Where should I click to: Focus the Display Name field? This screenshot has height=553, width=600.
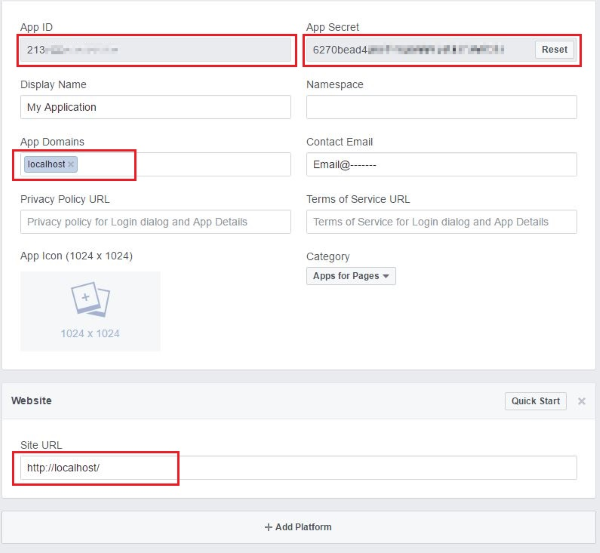tap(155, 107)
